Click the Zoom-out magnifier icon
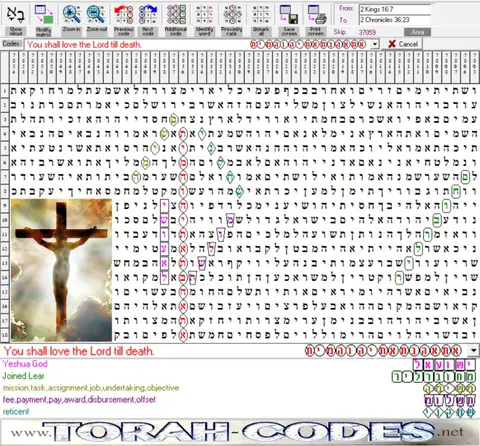The image size is (480, 446). coord(96,15)
